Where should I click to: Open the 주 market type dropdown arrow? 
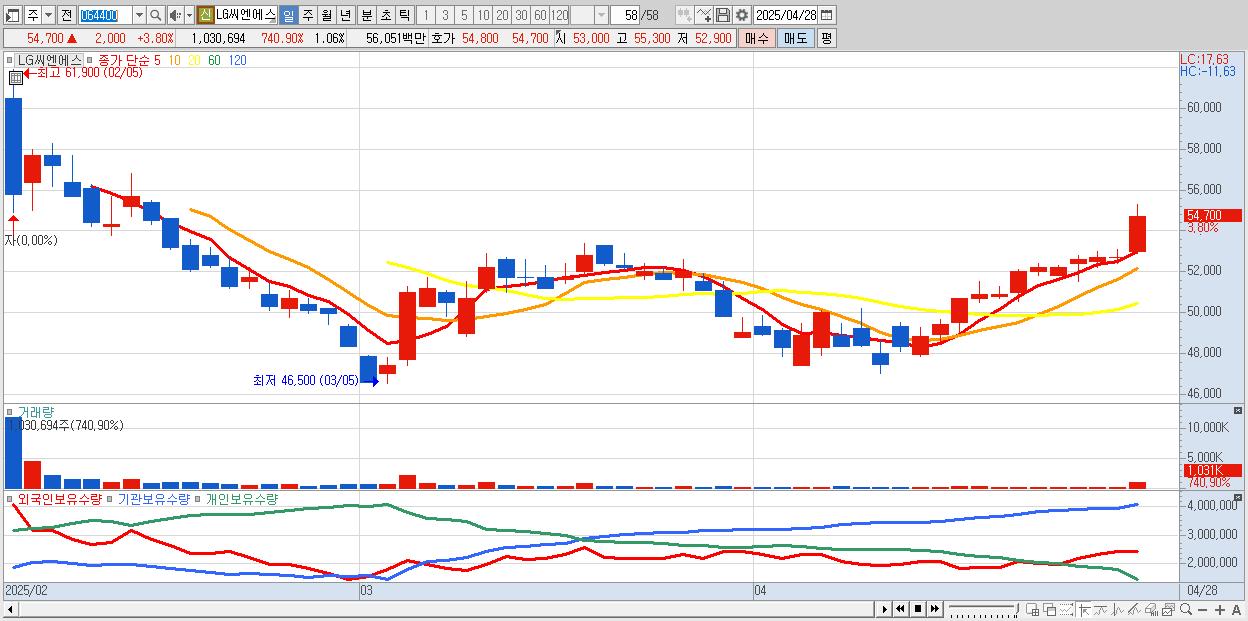coord(49,15)
